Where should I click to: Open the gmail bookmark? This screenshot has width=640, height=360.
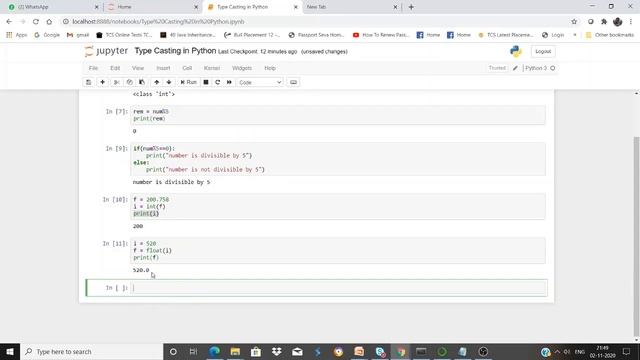[78, 35]
